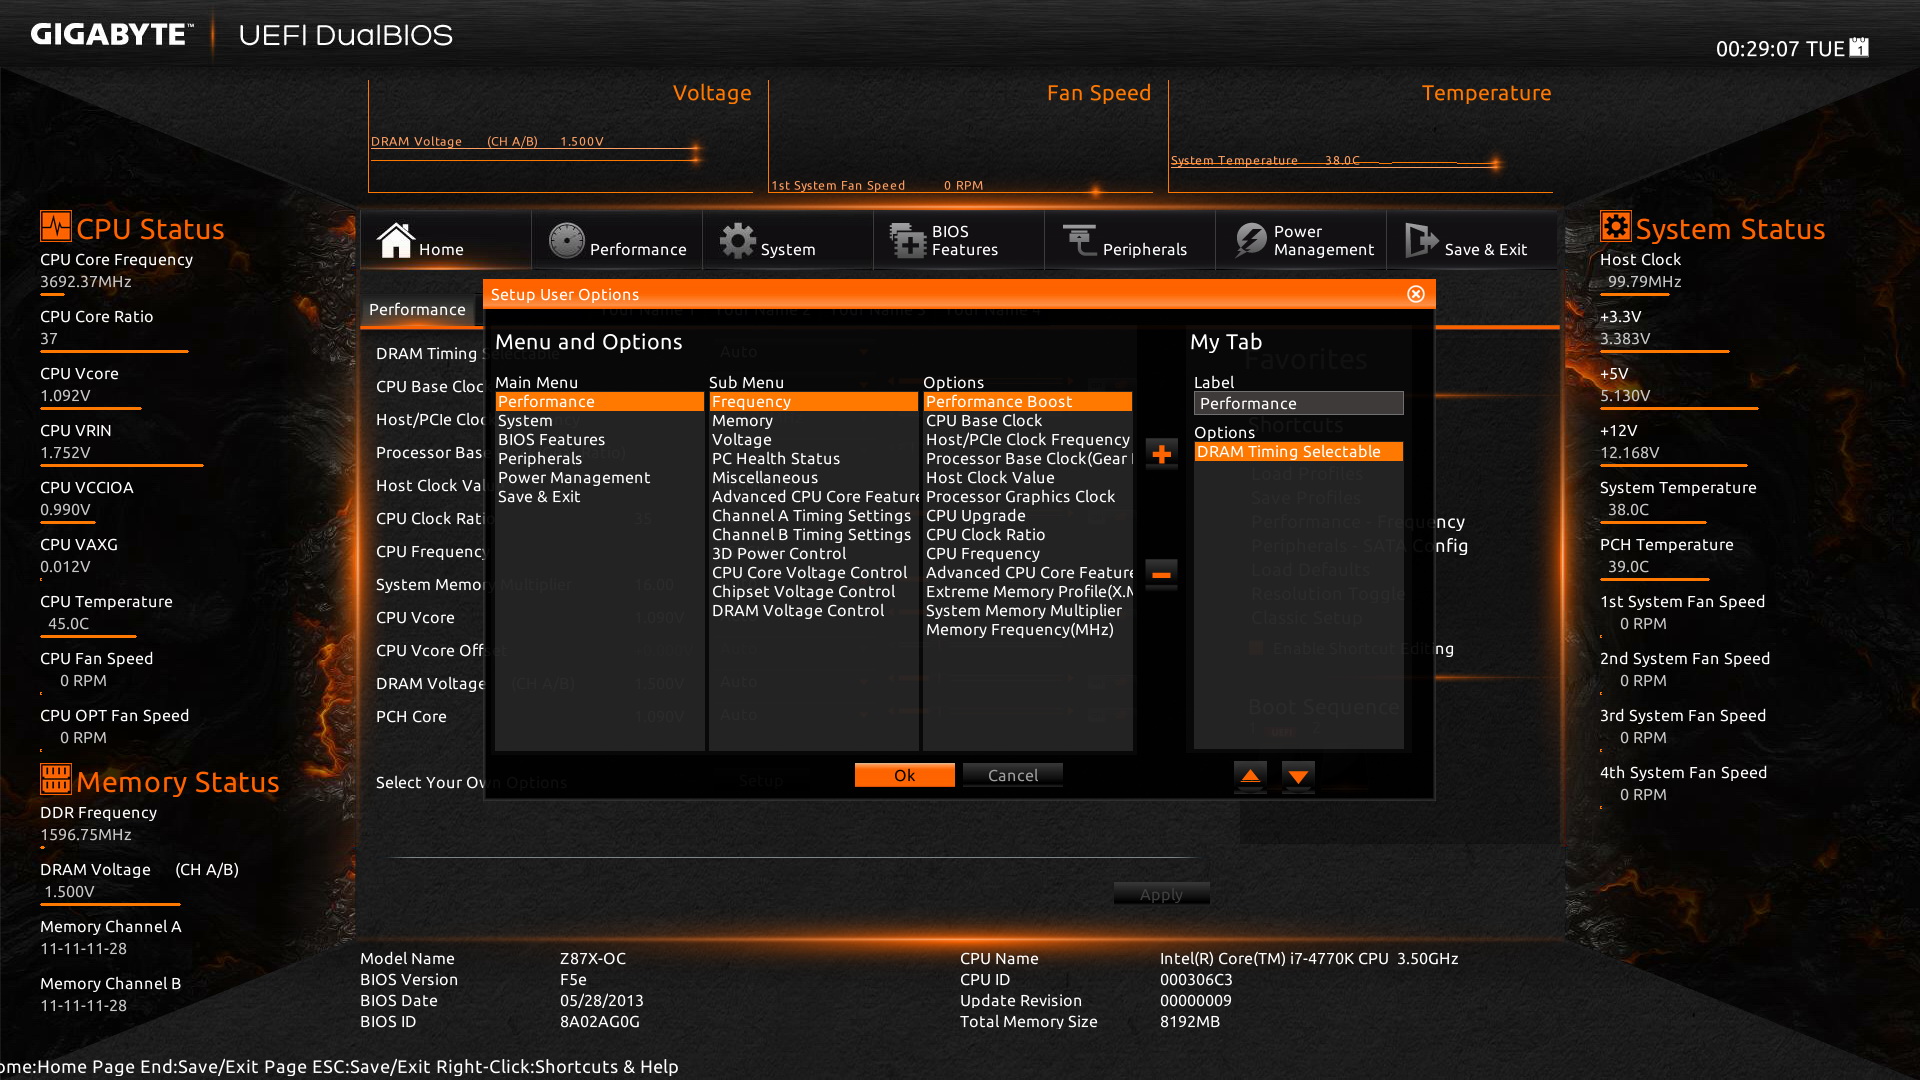Select Voltage in Sub Menu list

tap(813, 440)
